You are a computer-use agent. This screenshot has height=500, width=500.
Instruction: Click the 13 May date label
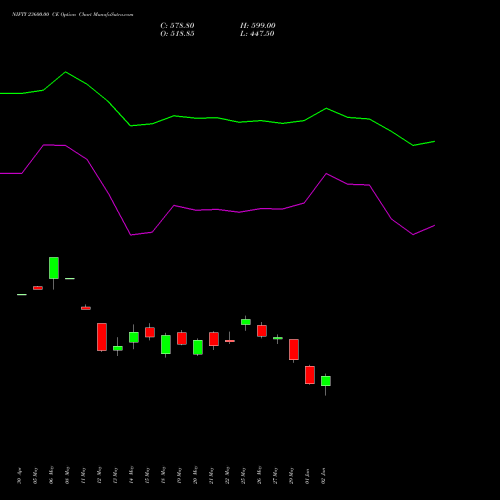(115, 476)
